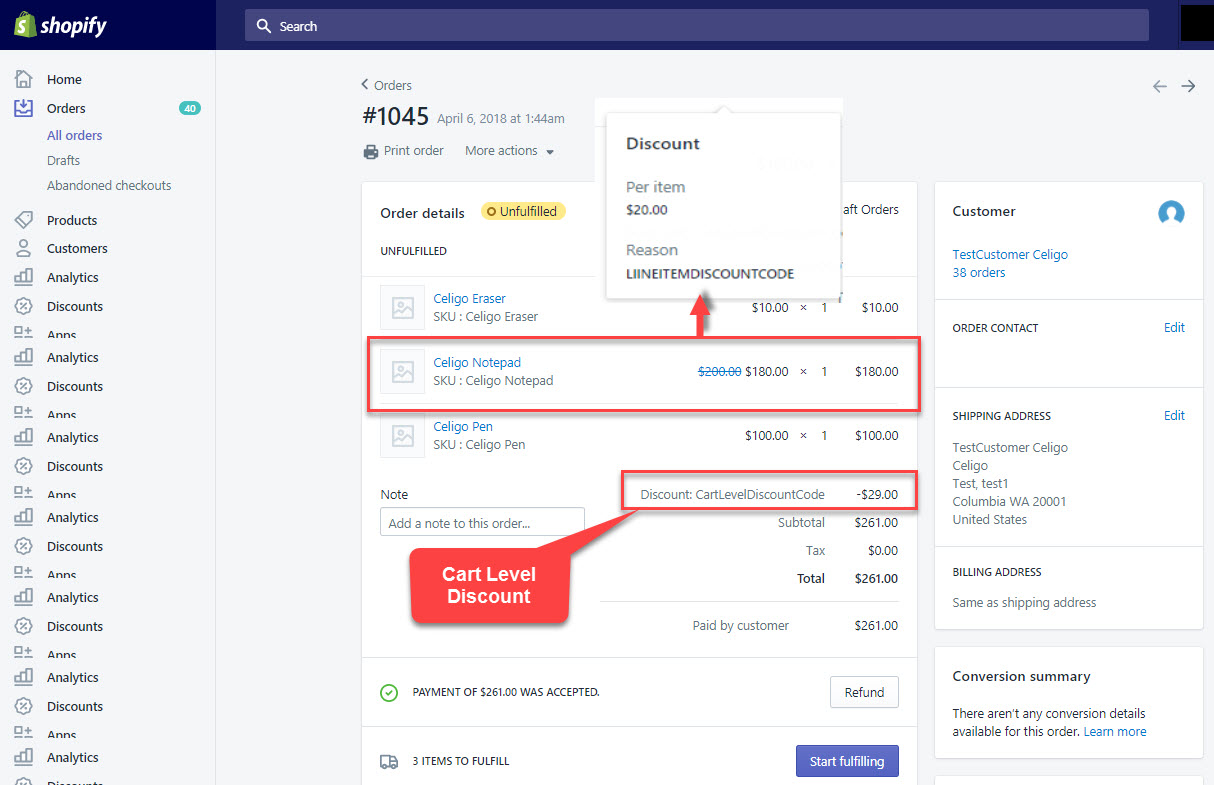Edit the Order Contact section
Screen dimensions: 1214x785
click(1174, 327)
